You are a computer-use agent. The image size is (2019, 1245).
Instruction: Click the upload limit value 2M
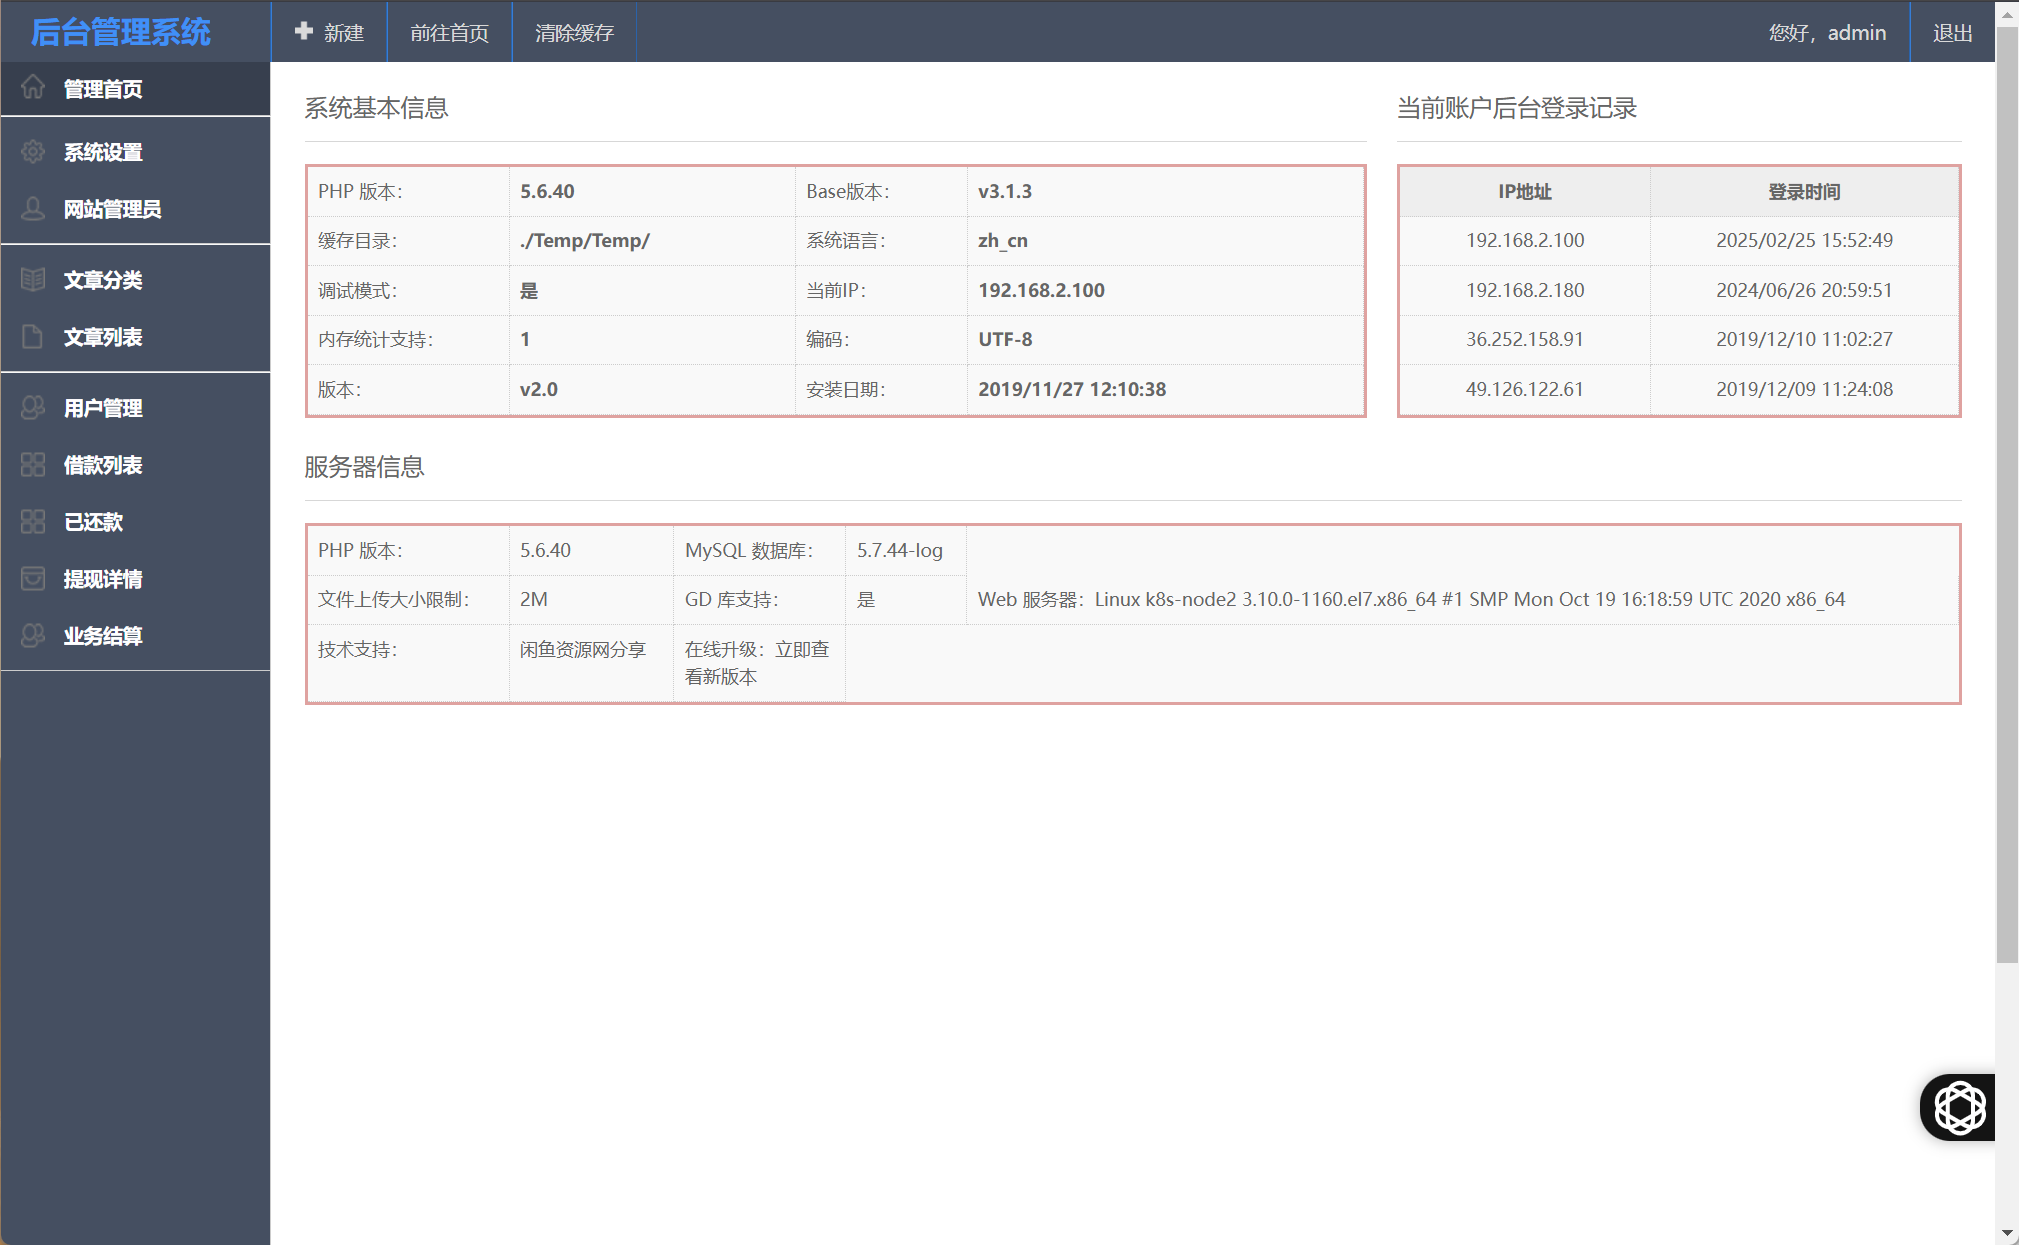coord(534,599)
